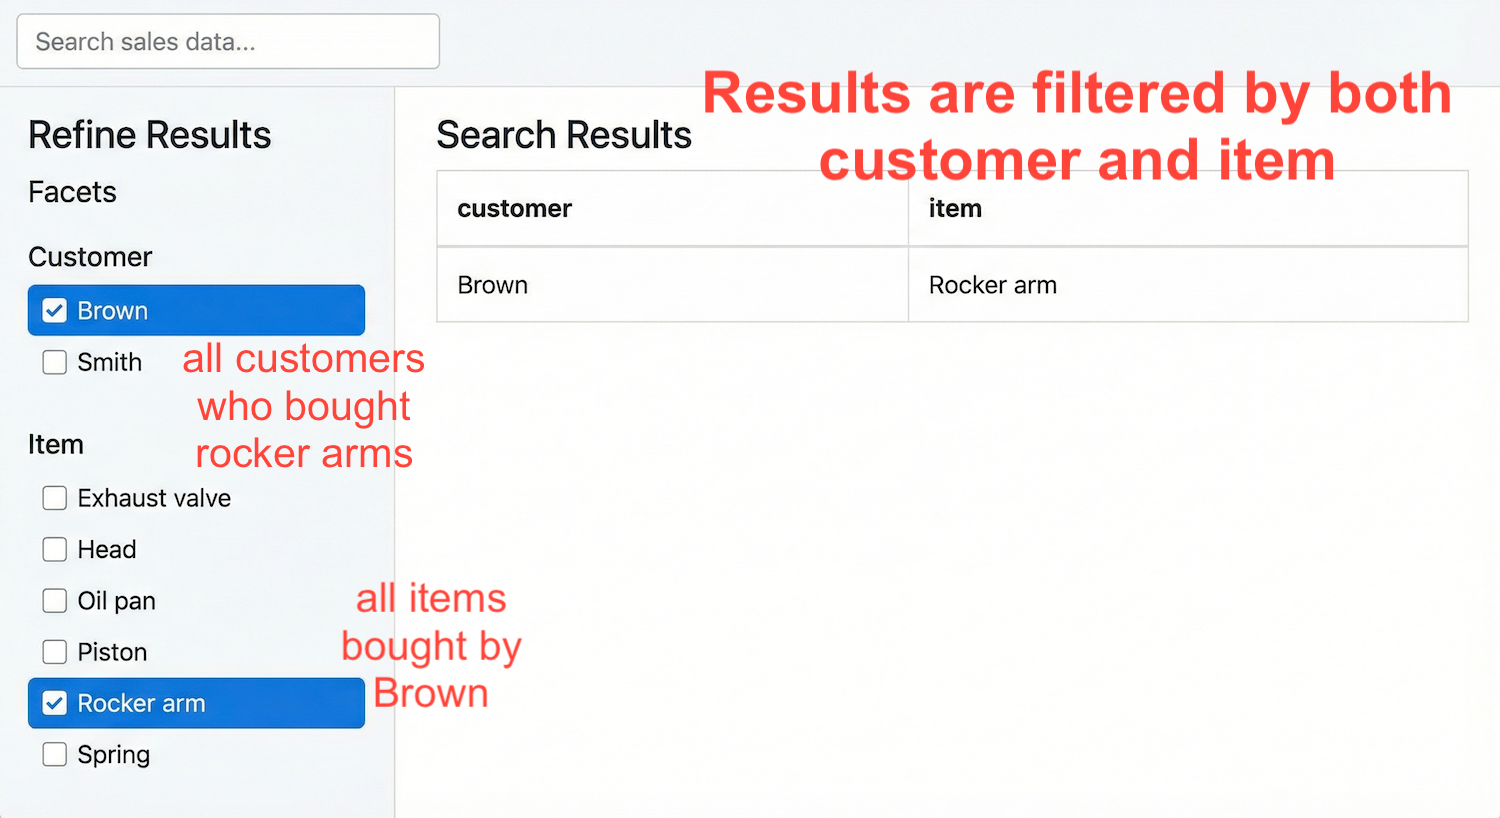Image resolution: width=1500 pixels, height=818 pixels.
Task: Click the Refine Results heading
Action: tap(149, 134)
